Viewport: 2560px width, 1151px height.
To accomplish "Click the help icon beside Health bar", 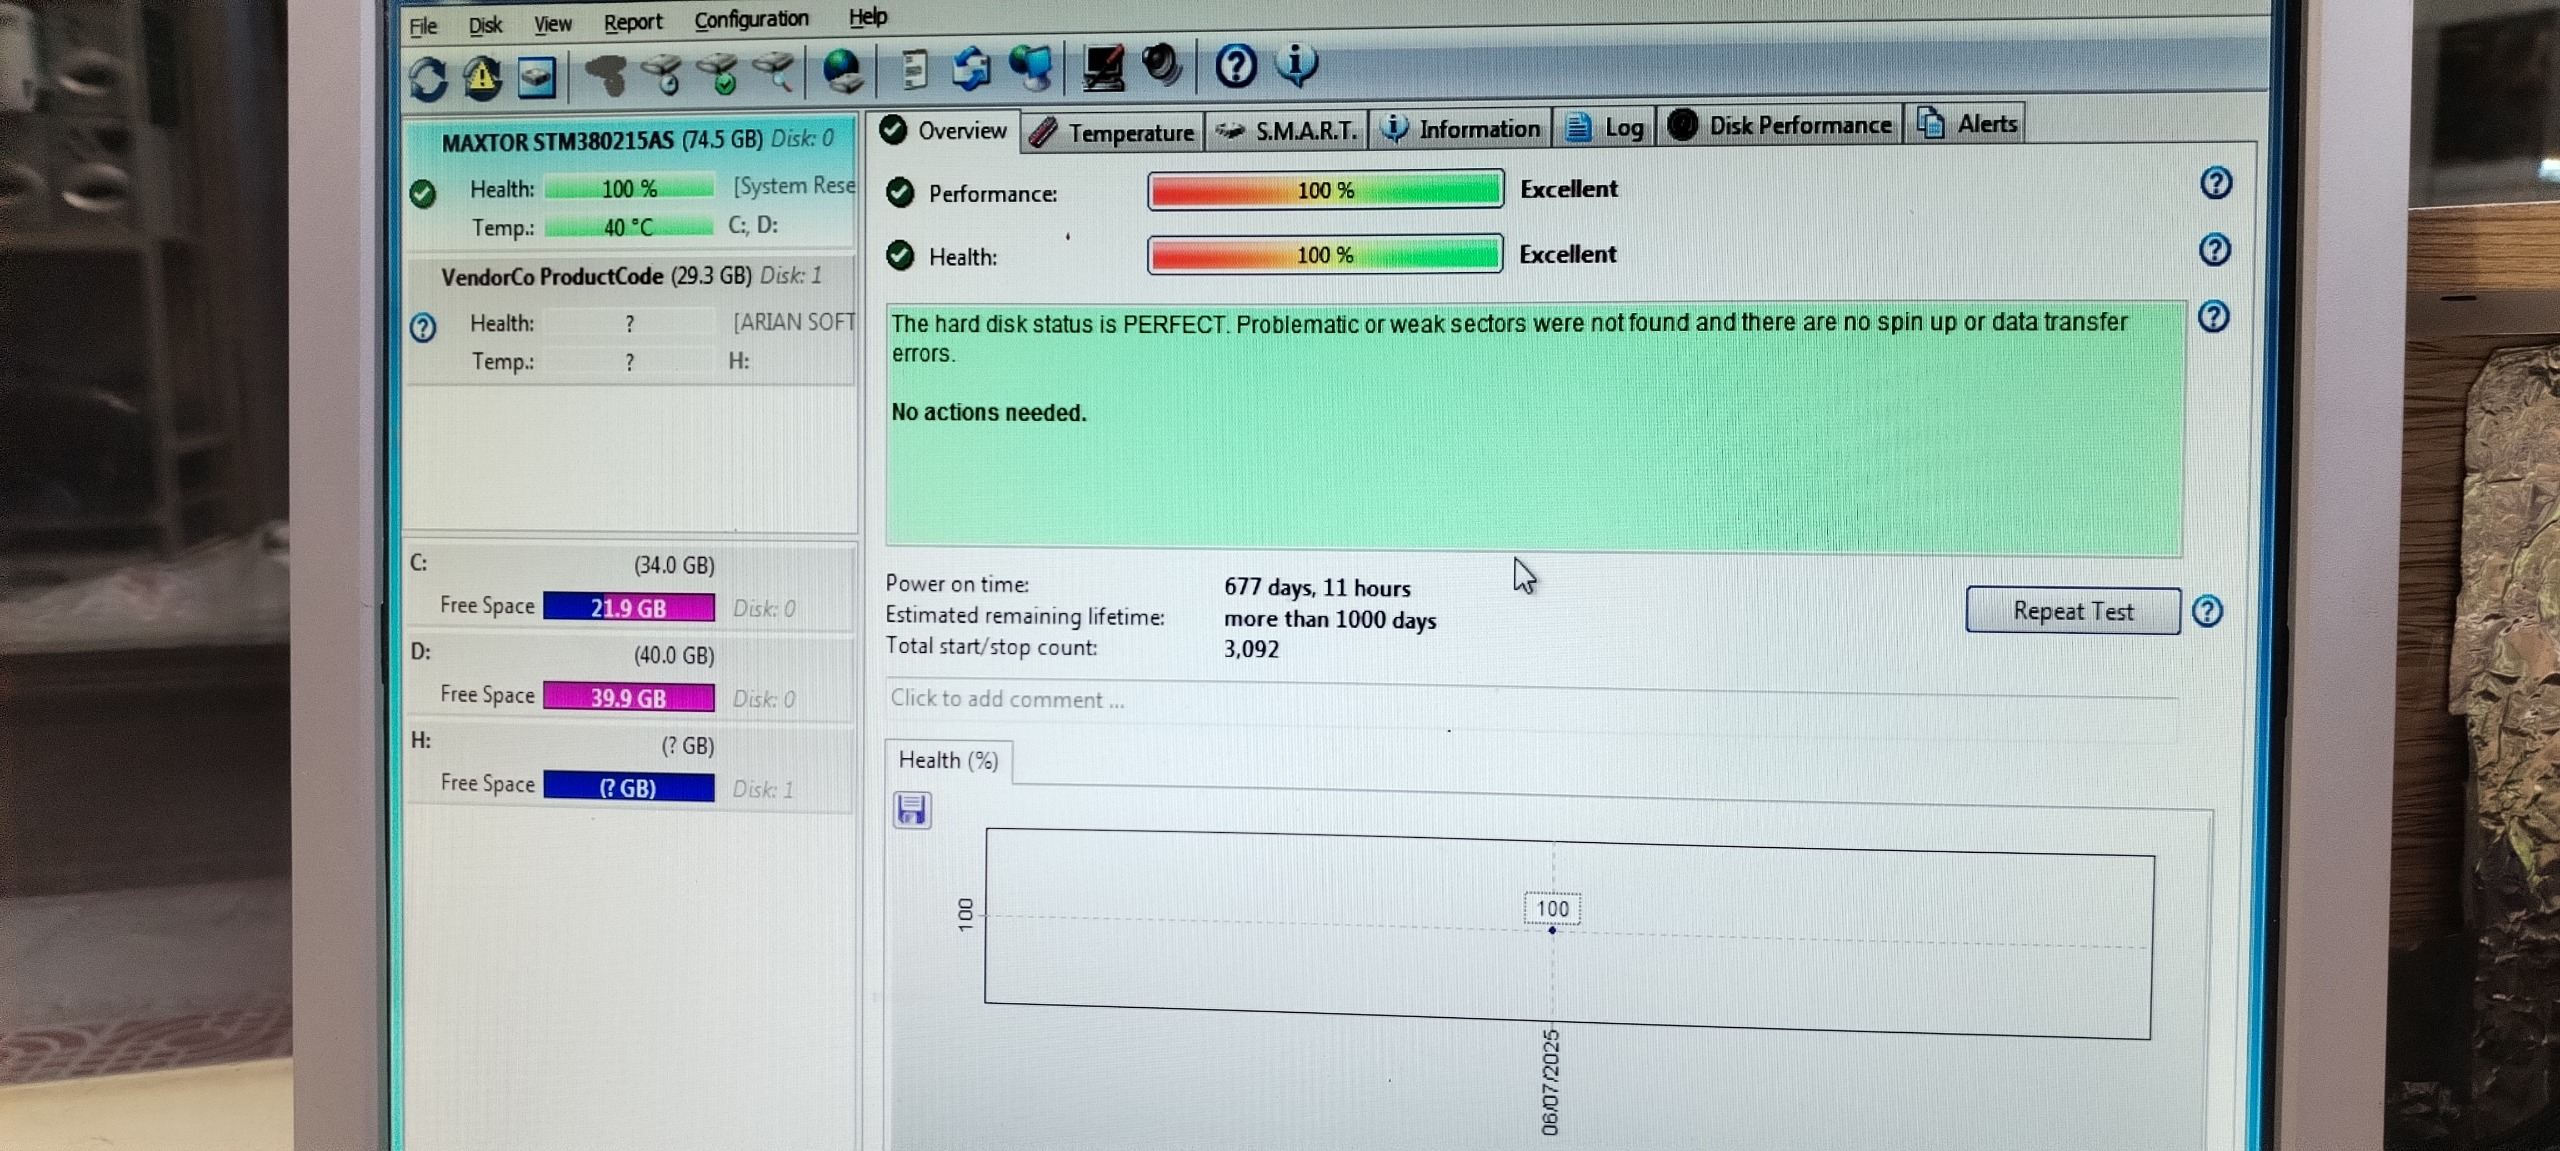I will (2214, 249).
